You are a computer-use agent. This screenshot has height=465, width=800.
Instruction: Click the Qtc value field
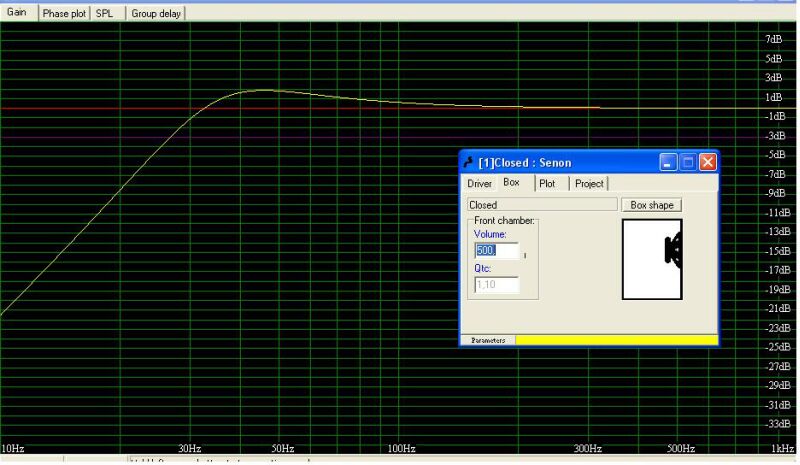(496, 284)
